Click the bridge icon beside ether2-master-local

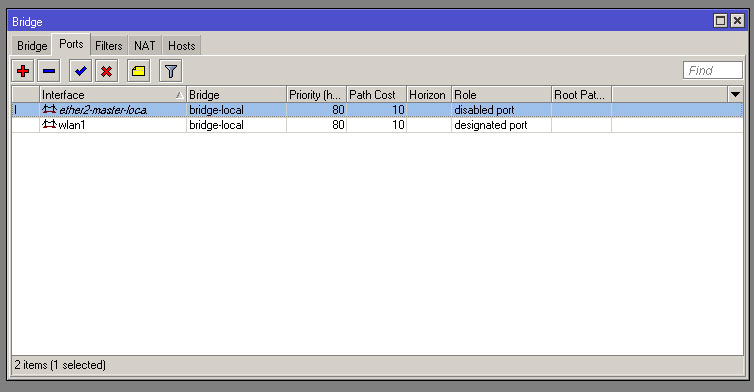click(49, 110)
